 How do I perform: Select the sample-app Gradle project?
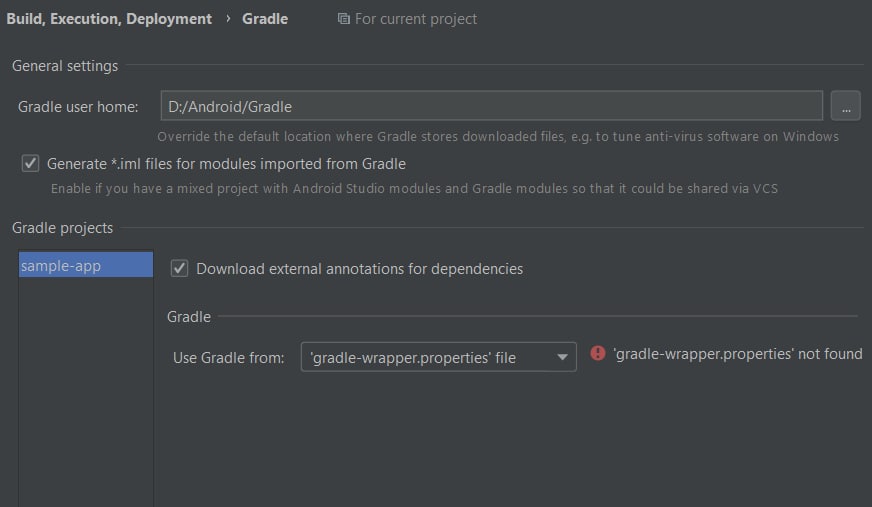[86, 265]
